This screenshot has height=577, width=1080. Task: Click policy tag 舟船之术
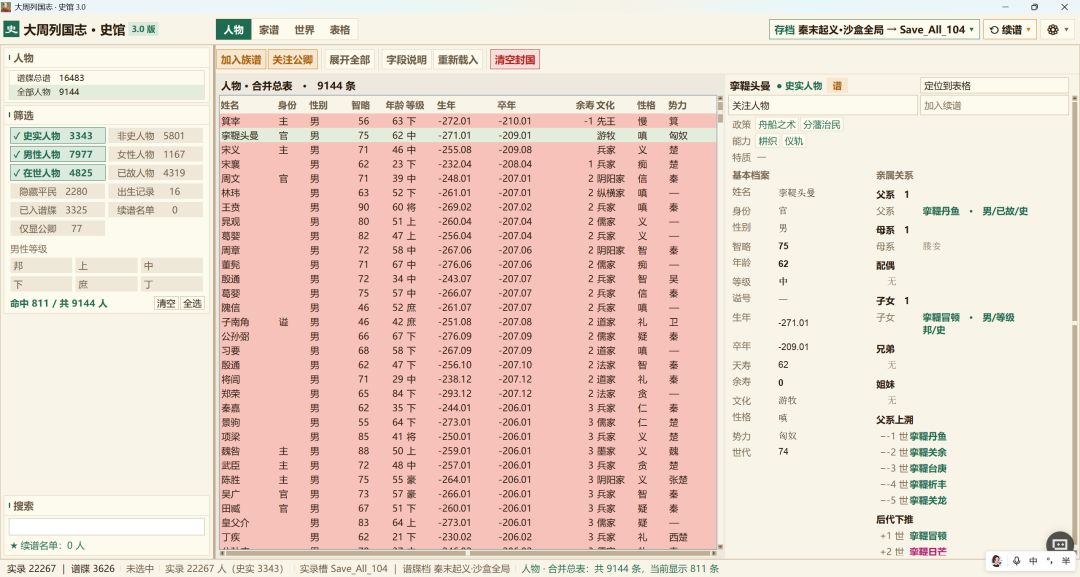(777, 125)
